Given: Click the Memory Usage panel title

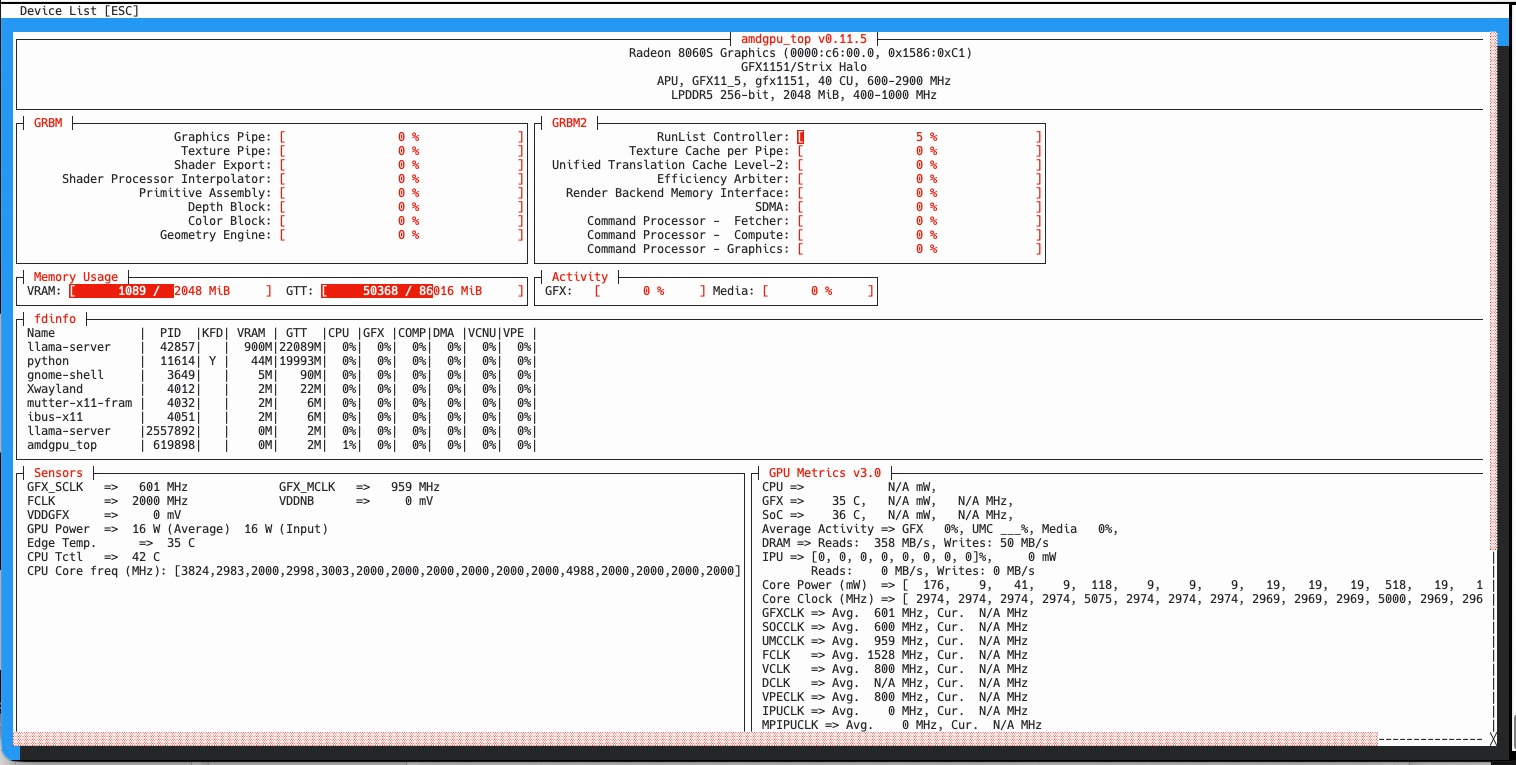Looking at the screenshot, I should [x=76, y=277].
